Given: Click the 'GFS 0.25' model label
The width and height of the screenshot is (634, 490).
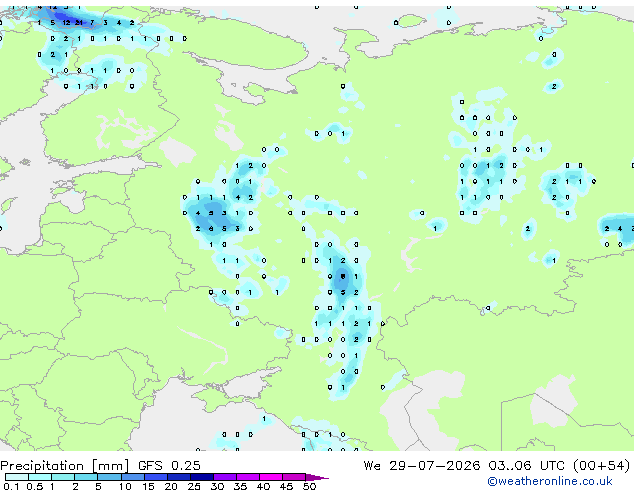Looking at the screenshot, I should coord(169,465).
